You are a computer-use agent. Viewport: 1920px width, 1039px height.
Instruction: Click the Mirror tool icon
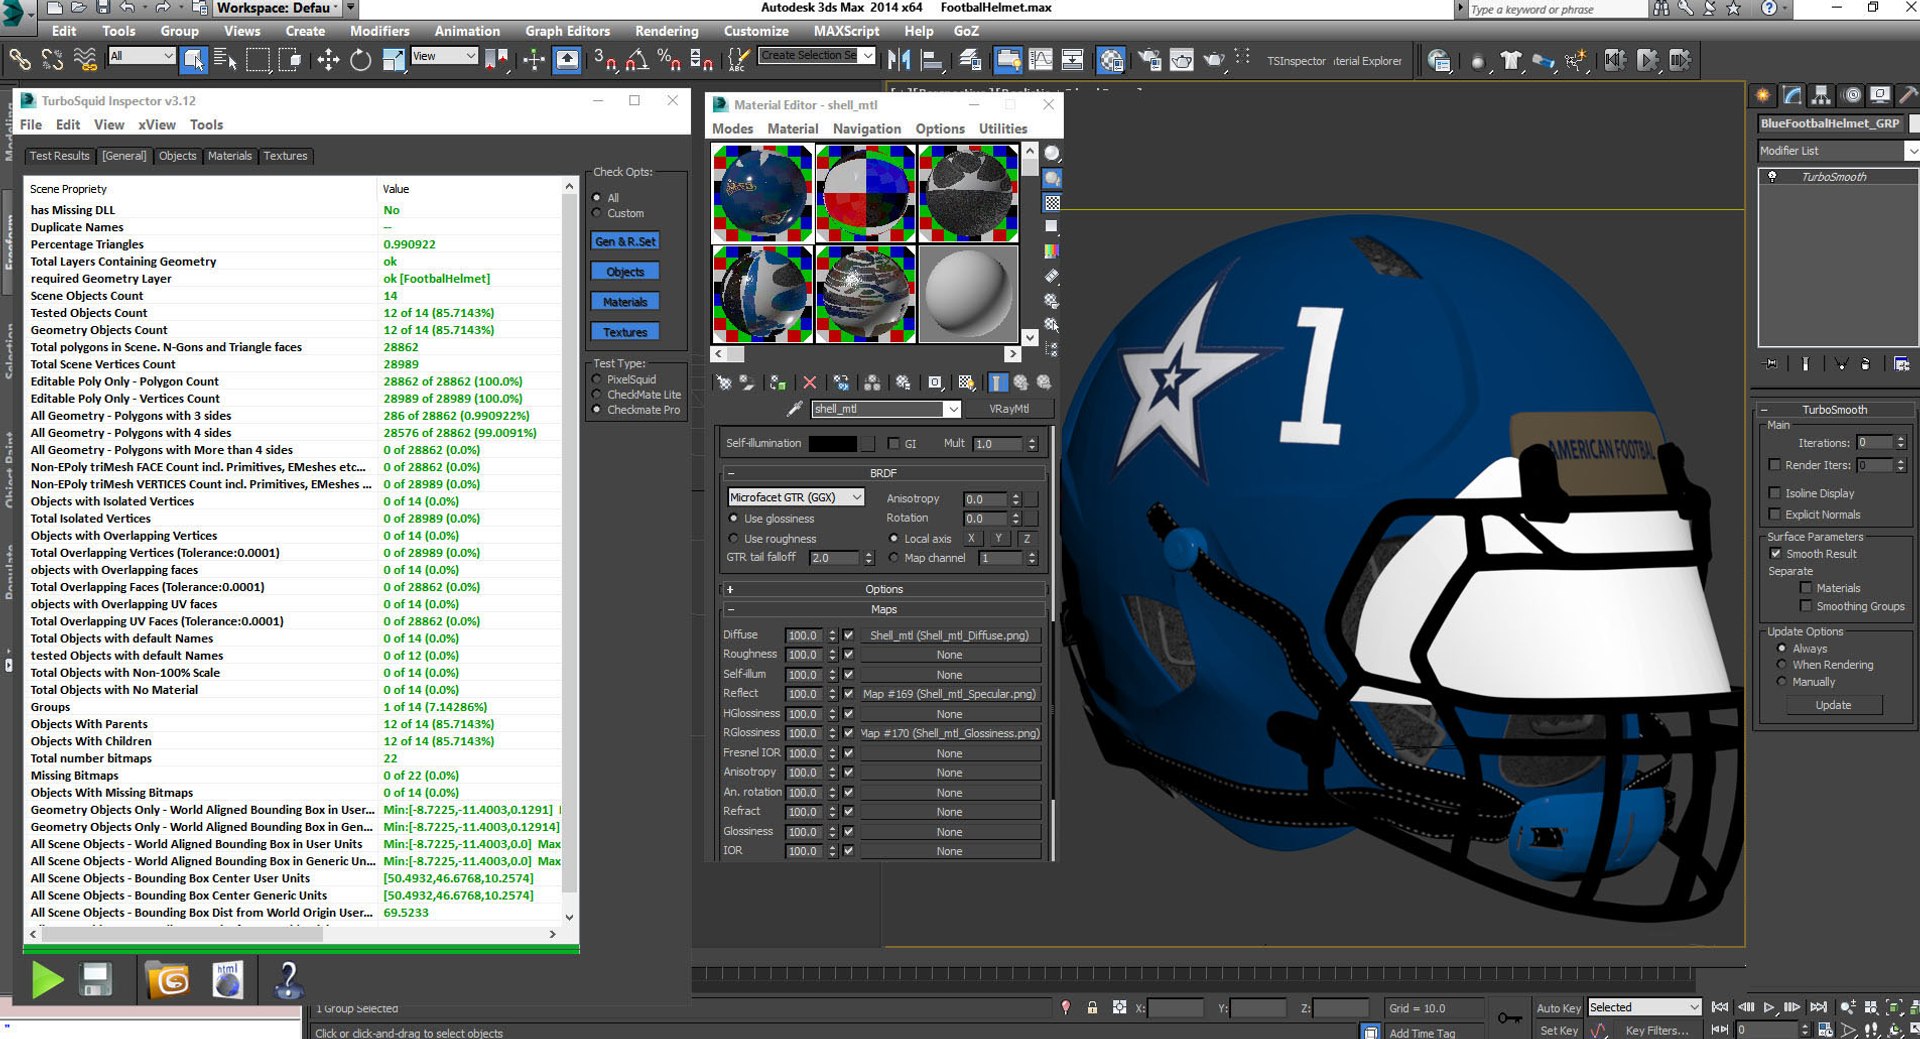898,60
